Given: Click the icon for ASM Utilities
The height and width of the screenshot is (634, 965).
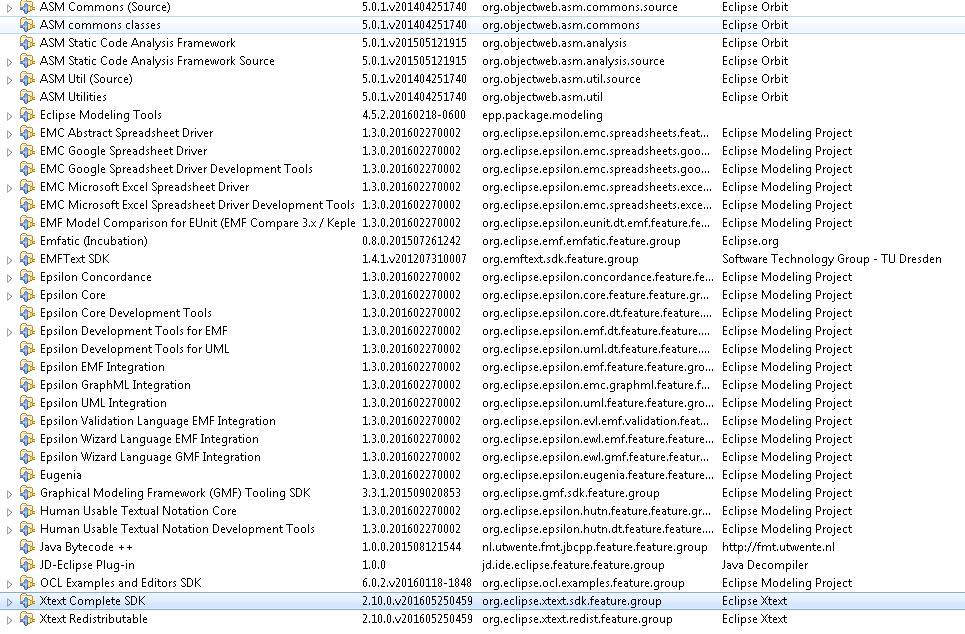Looking at the screenshot, I should [27, 97].
